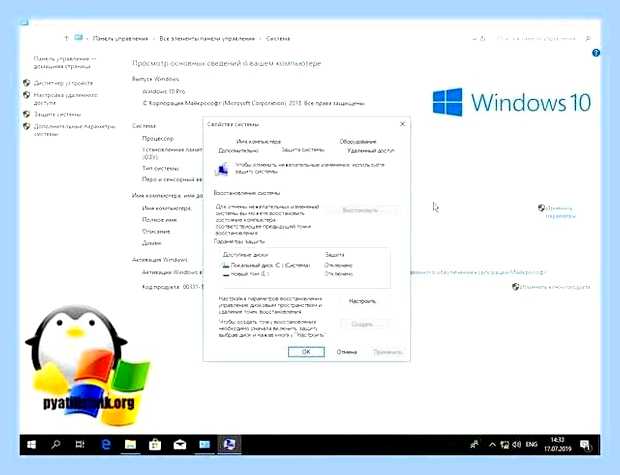The height and width of the screenshot is (475, 620).
Task: Click the disabled Создать button
Action: click(364, 324)
